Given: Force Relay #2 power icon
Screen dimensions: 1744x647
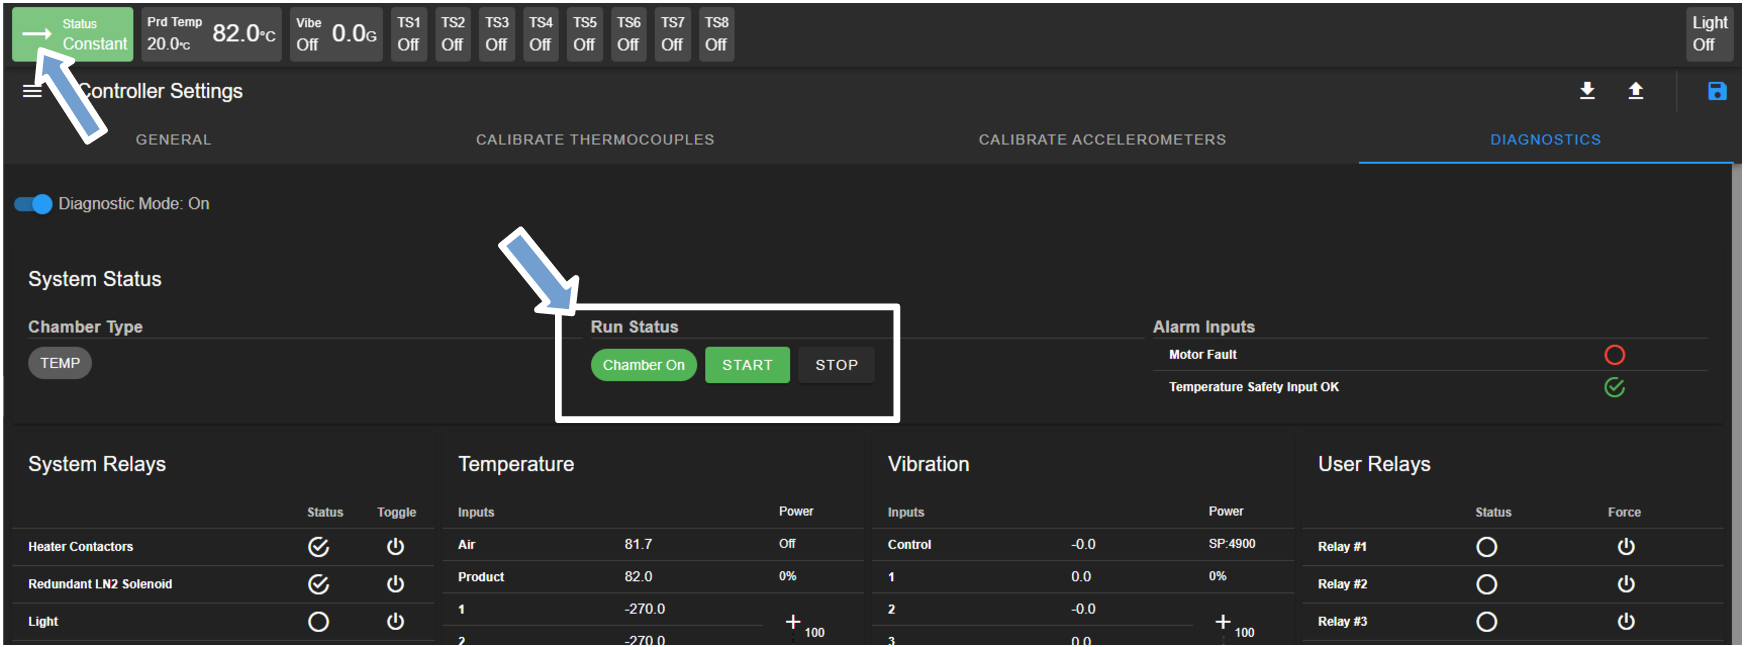Looking at the screenshot, I should point(1626,584).
